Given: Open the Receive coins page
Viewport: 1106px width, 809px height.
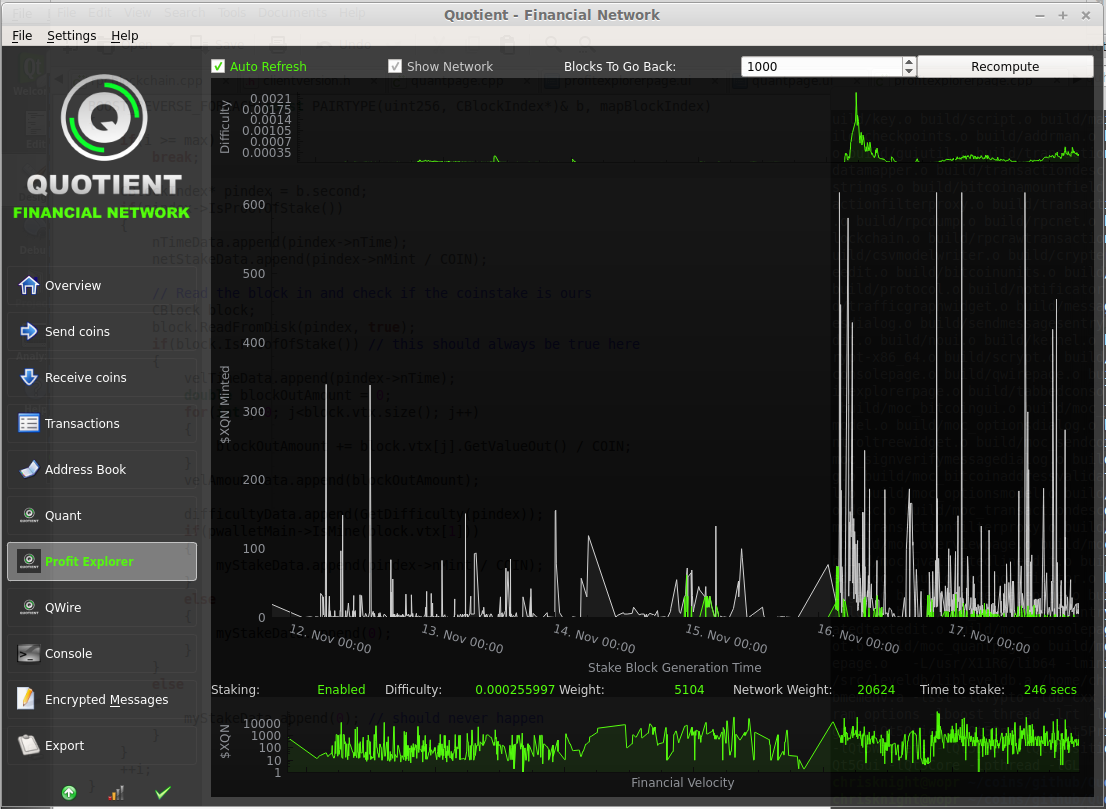Looking at the screenshot, I should pyautogui.click(x=102, y=377).
